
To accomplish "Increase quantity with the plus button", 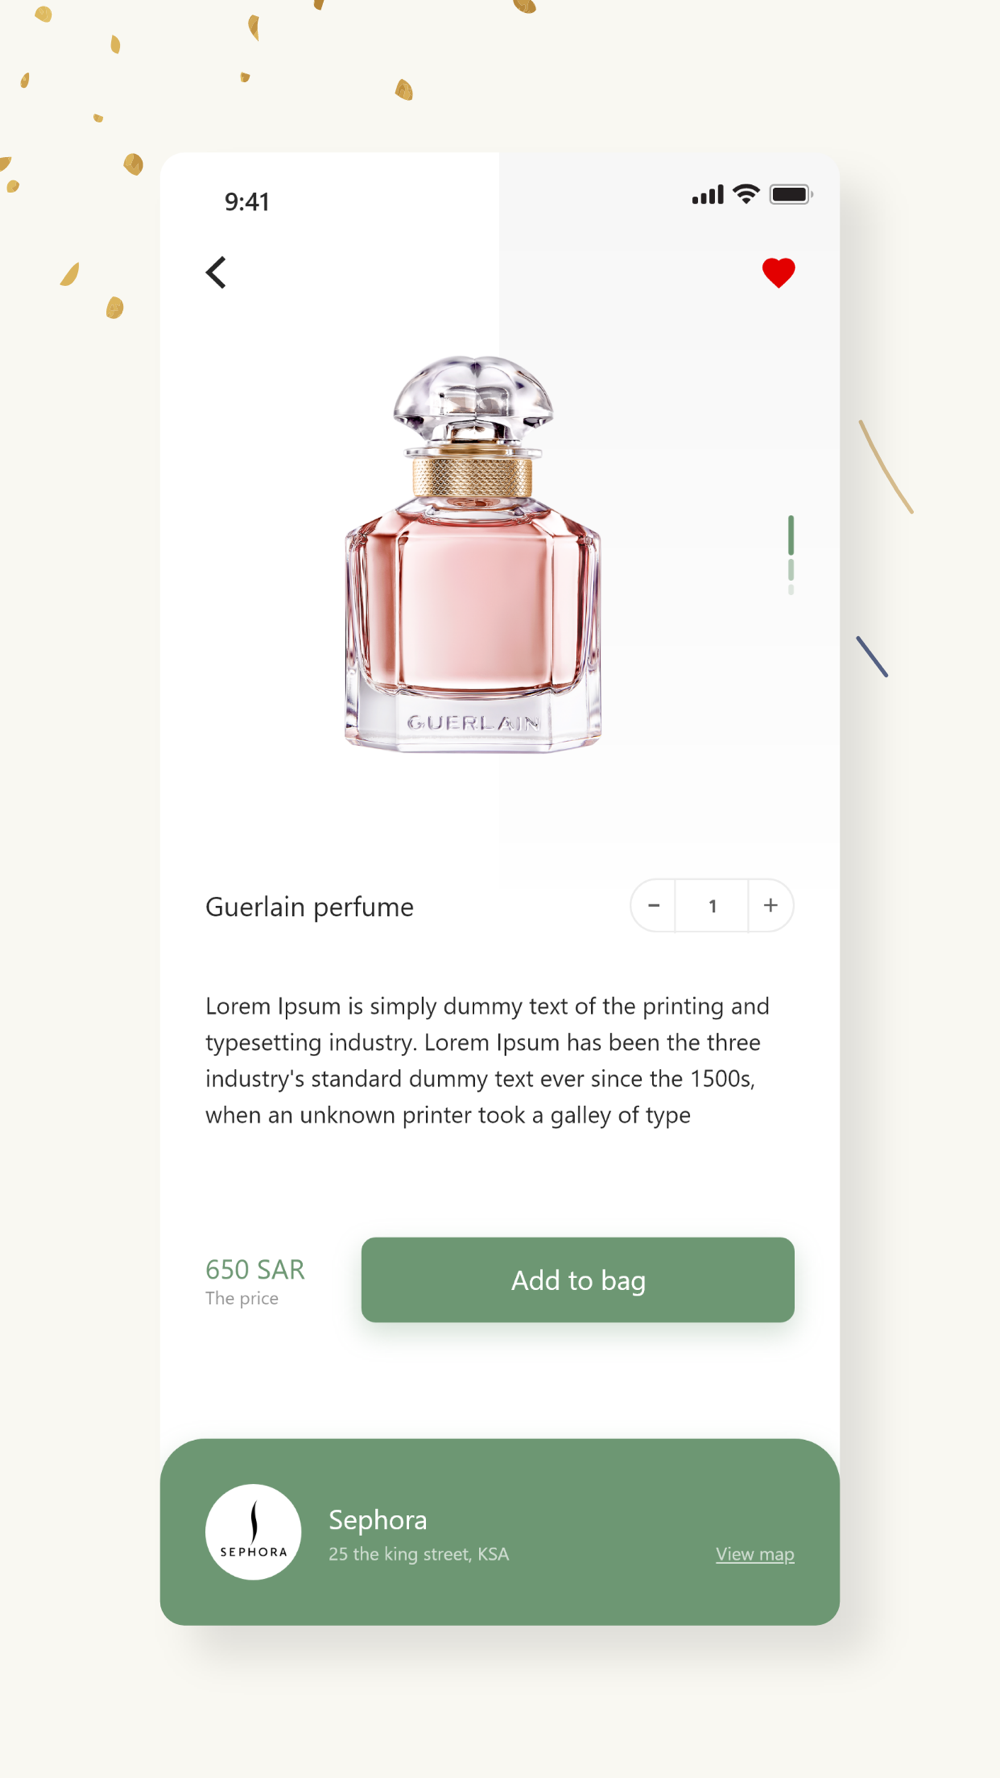I will (x=770, y=906).
